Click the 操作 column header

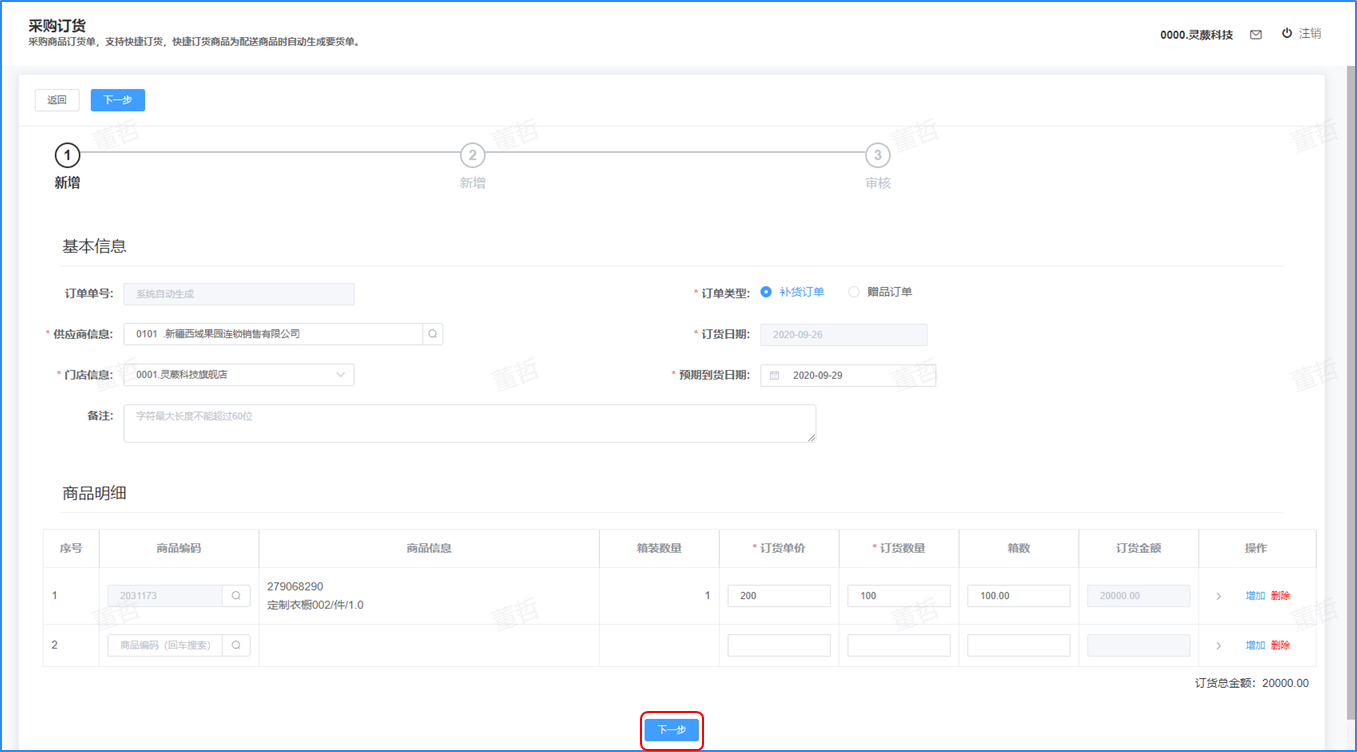tap(1256, 548)
